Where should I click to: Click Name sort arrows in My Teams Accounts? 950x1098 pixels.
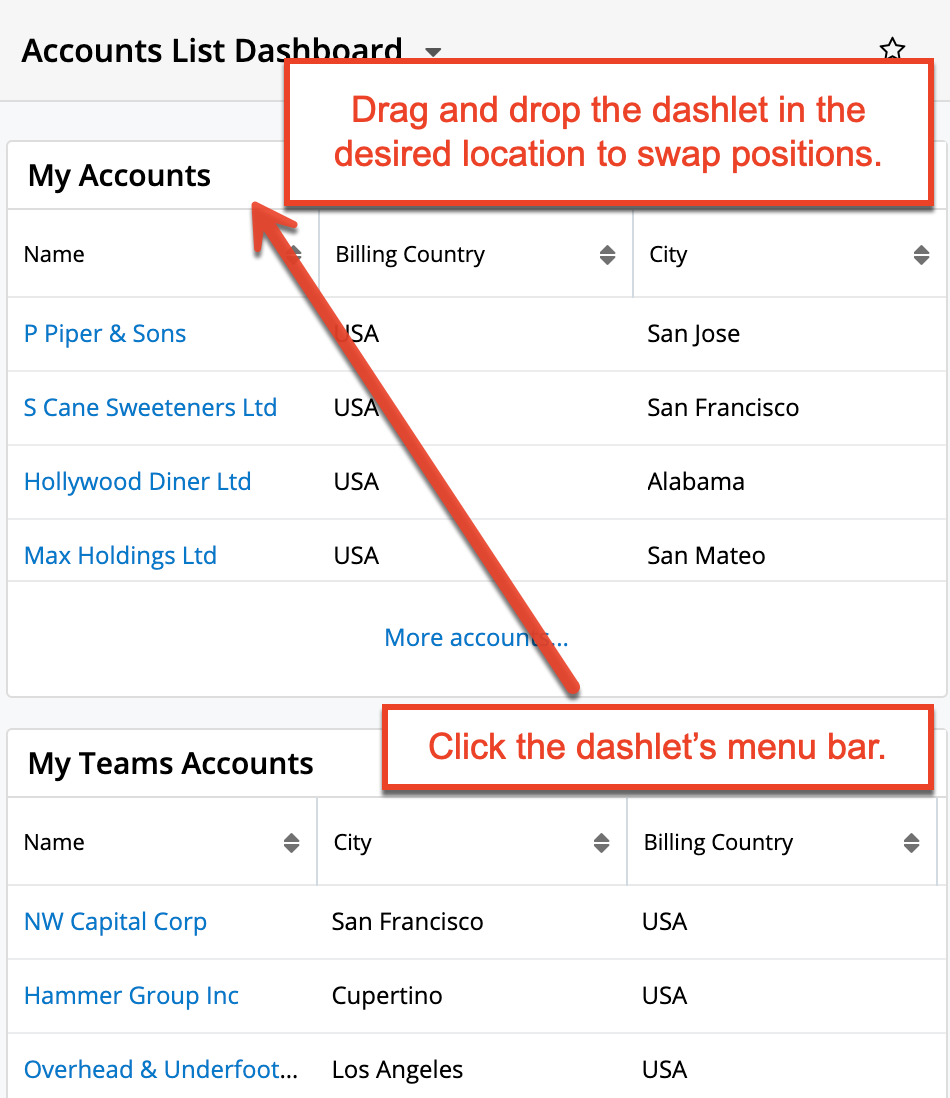click(291, 843)
